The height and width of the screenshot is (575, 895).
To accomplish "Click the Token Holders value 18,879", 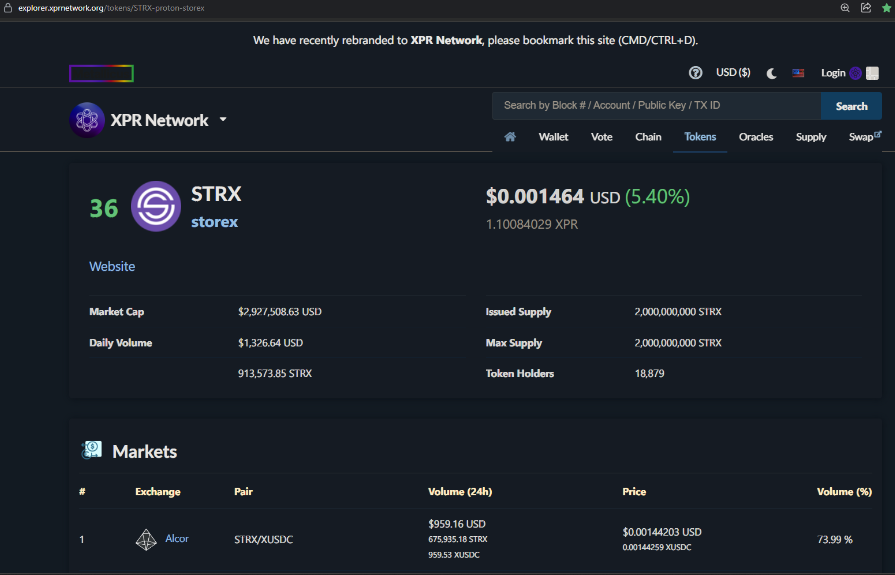I will tap(650, 373).
